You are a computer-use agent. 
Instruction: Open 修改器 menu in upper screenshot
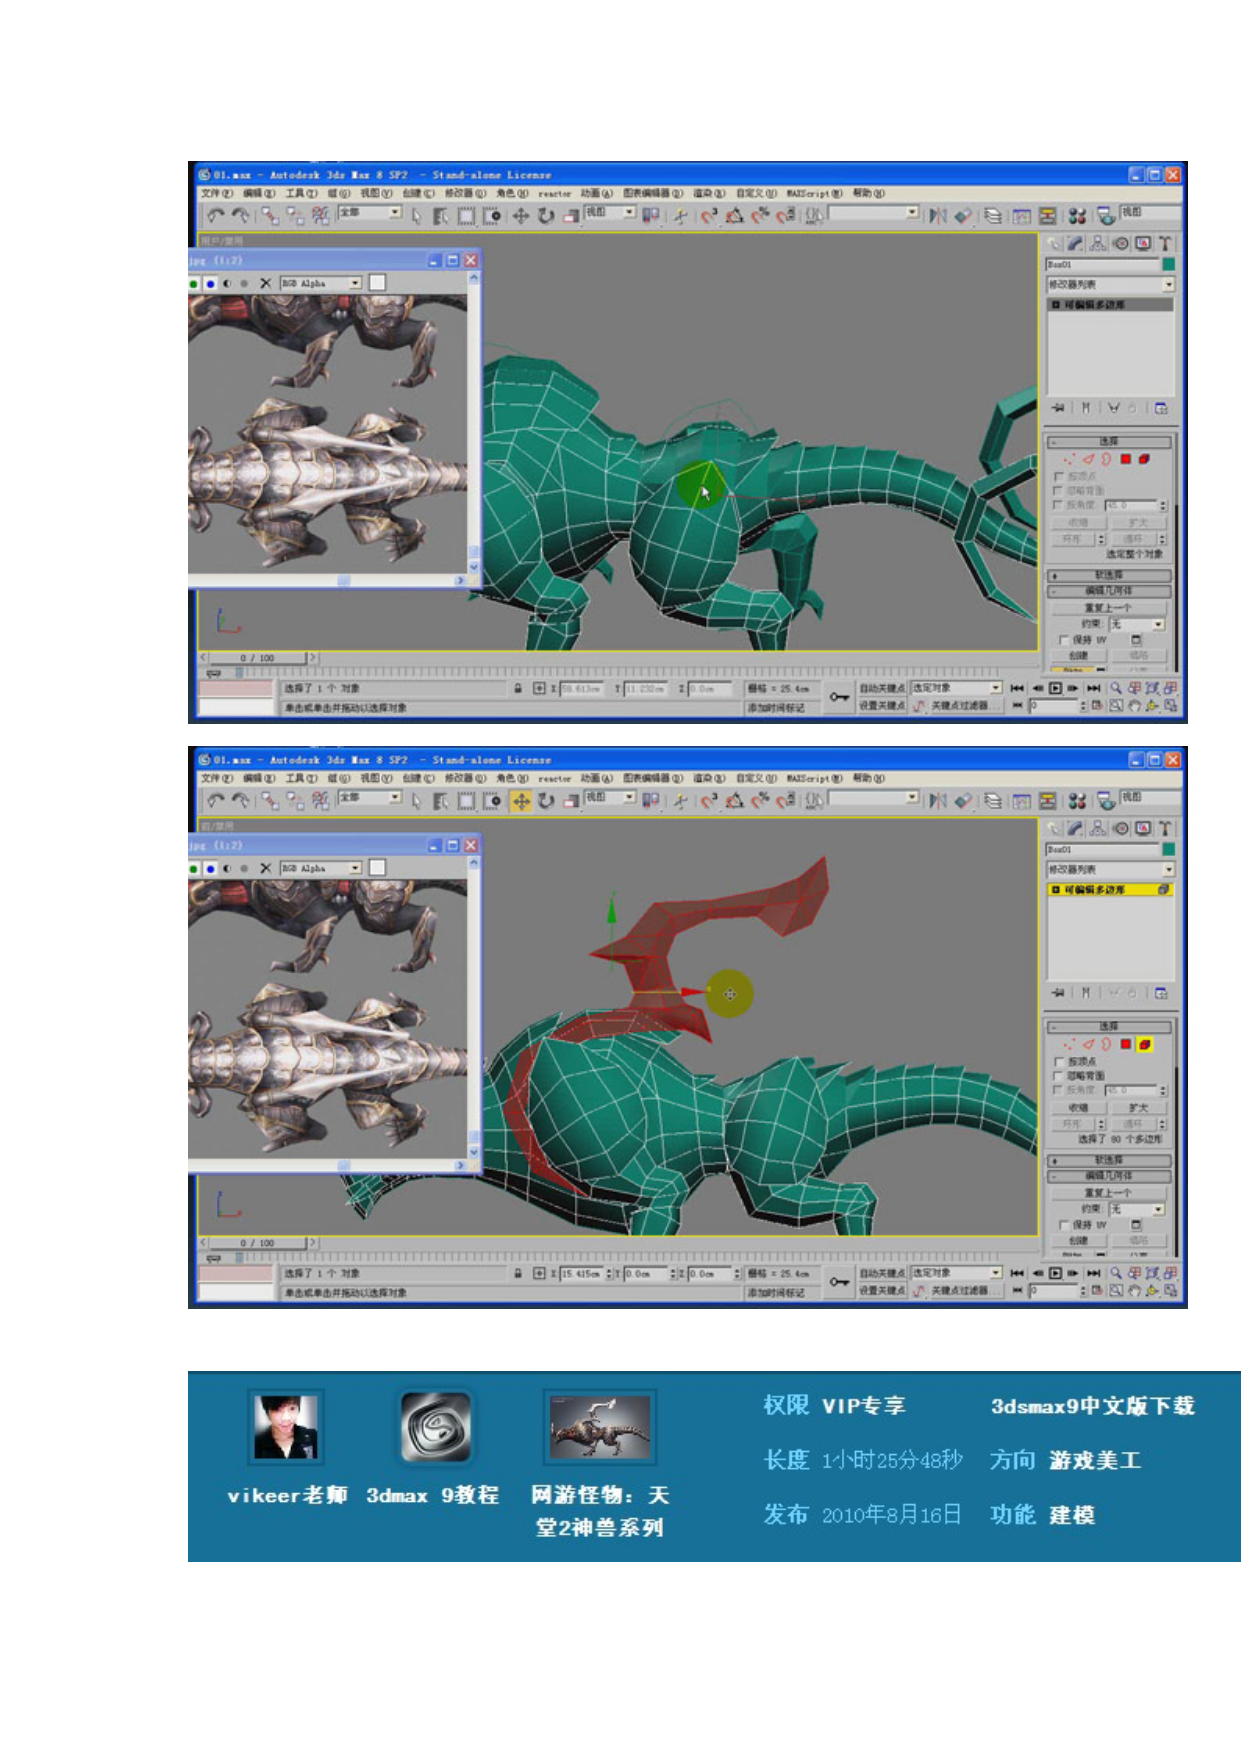tap(465, 193)
